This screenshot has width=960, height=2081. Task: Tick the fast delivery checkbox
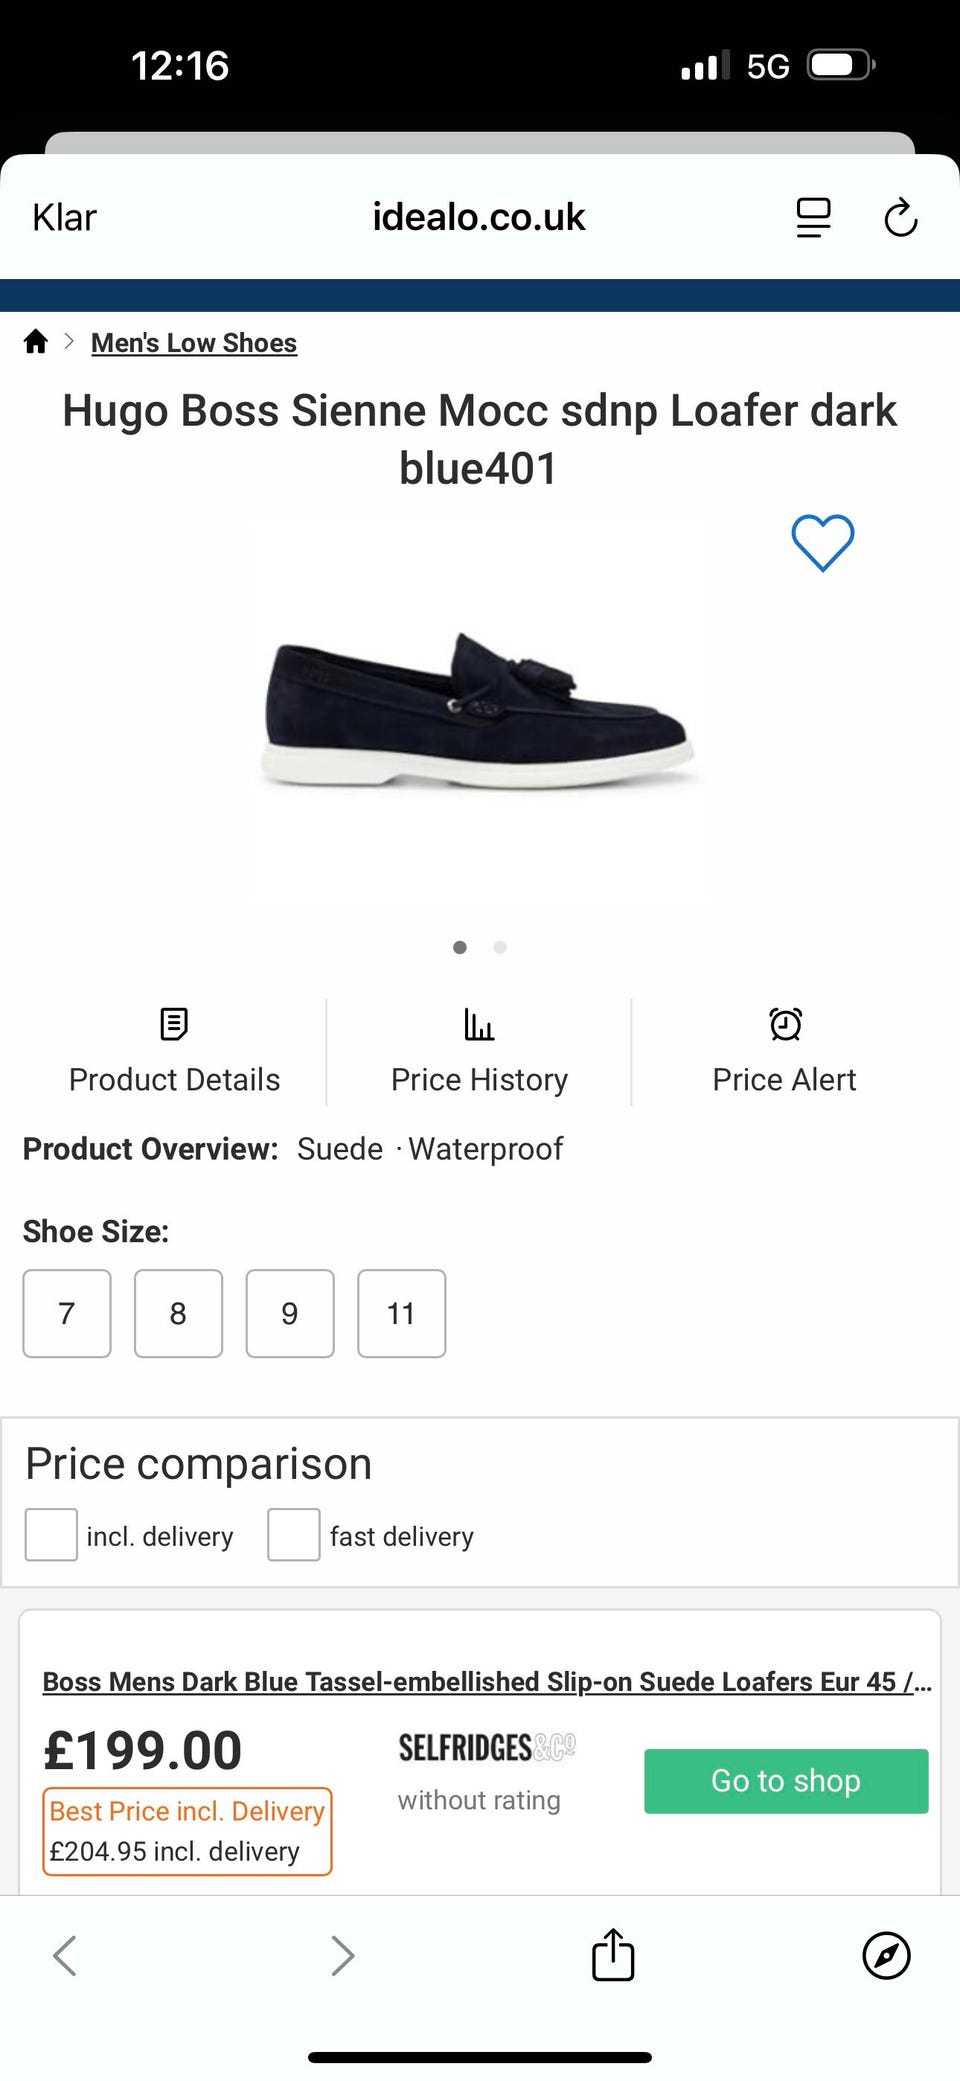pyautogui.click(x=294, y=1535)
